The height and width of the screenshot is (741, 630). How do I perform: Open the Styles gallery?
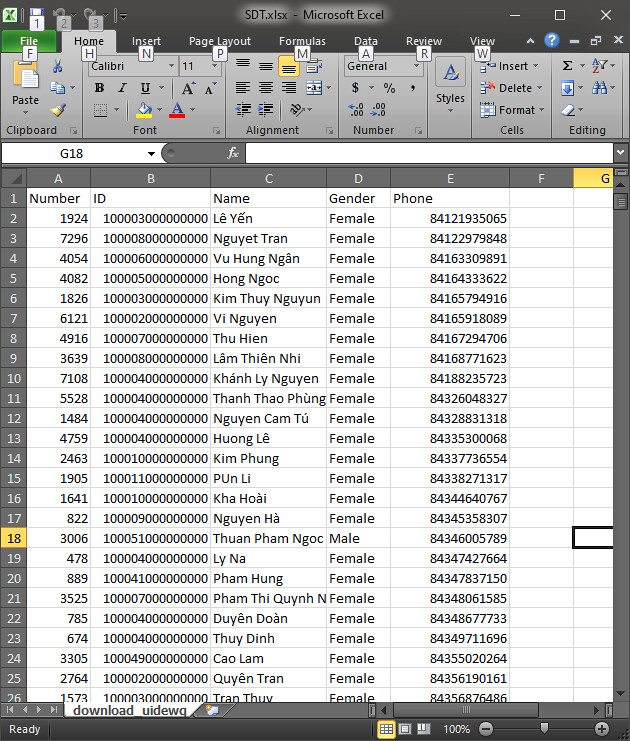(450, 86)
